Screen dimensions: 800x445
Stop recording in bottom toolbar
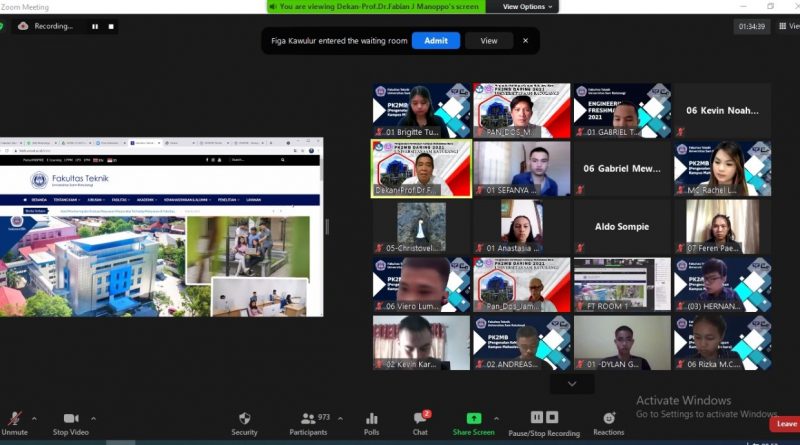click(552, 417)
